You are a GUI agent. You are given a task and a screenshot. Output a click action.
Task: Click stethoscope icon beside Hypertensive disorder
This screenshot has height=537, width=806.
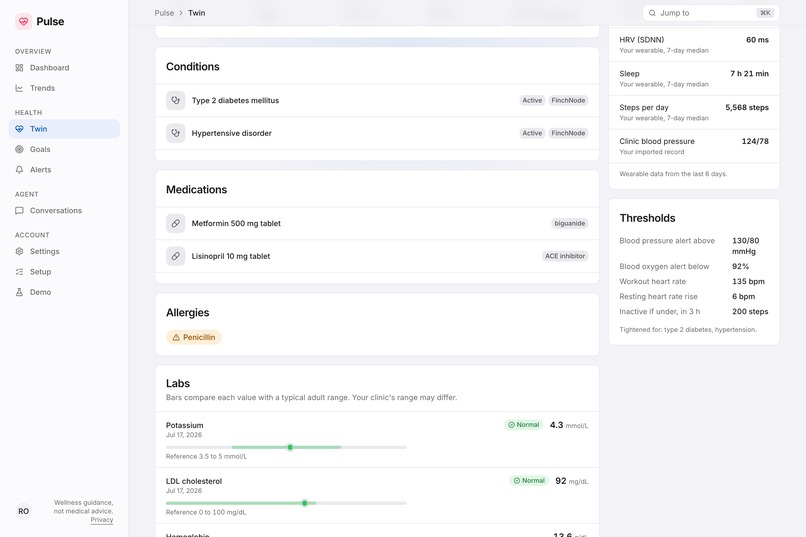point(175,133)
